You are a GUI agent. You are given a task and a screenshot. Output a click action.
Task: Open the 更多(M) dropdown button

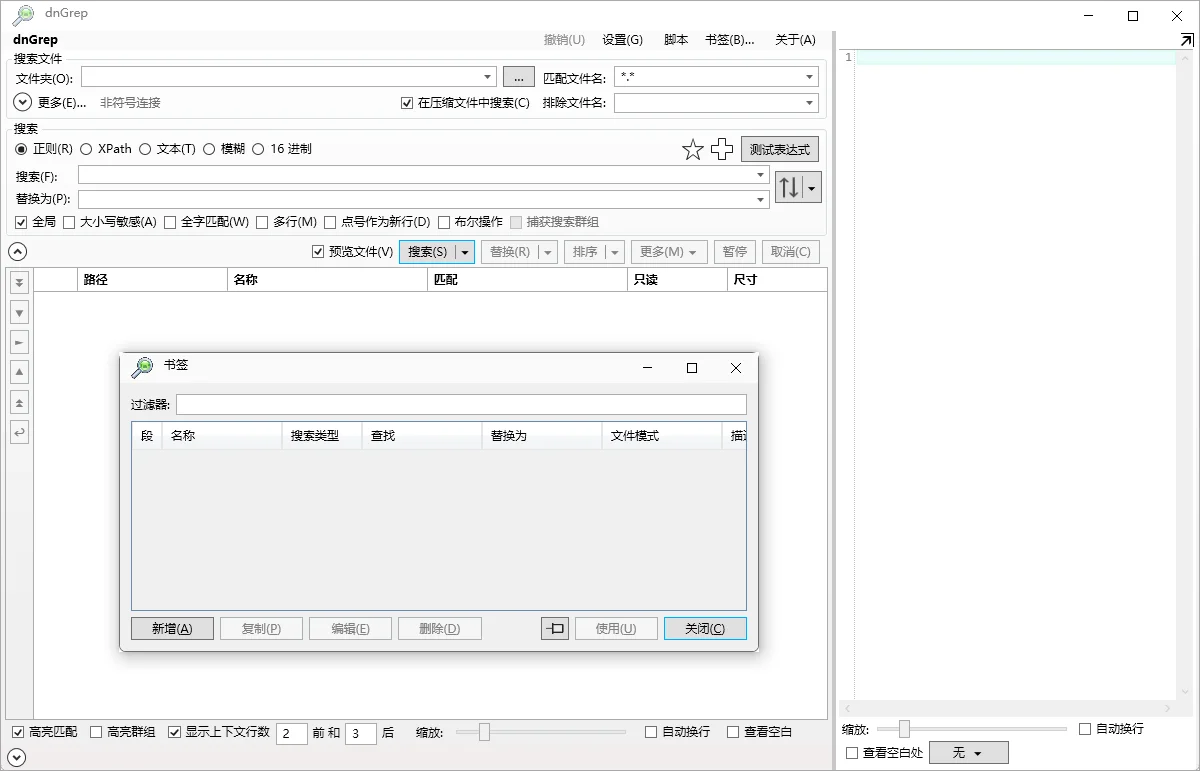(669, 252)
